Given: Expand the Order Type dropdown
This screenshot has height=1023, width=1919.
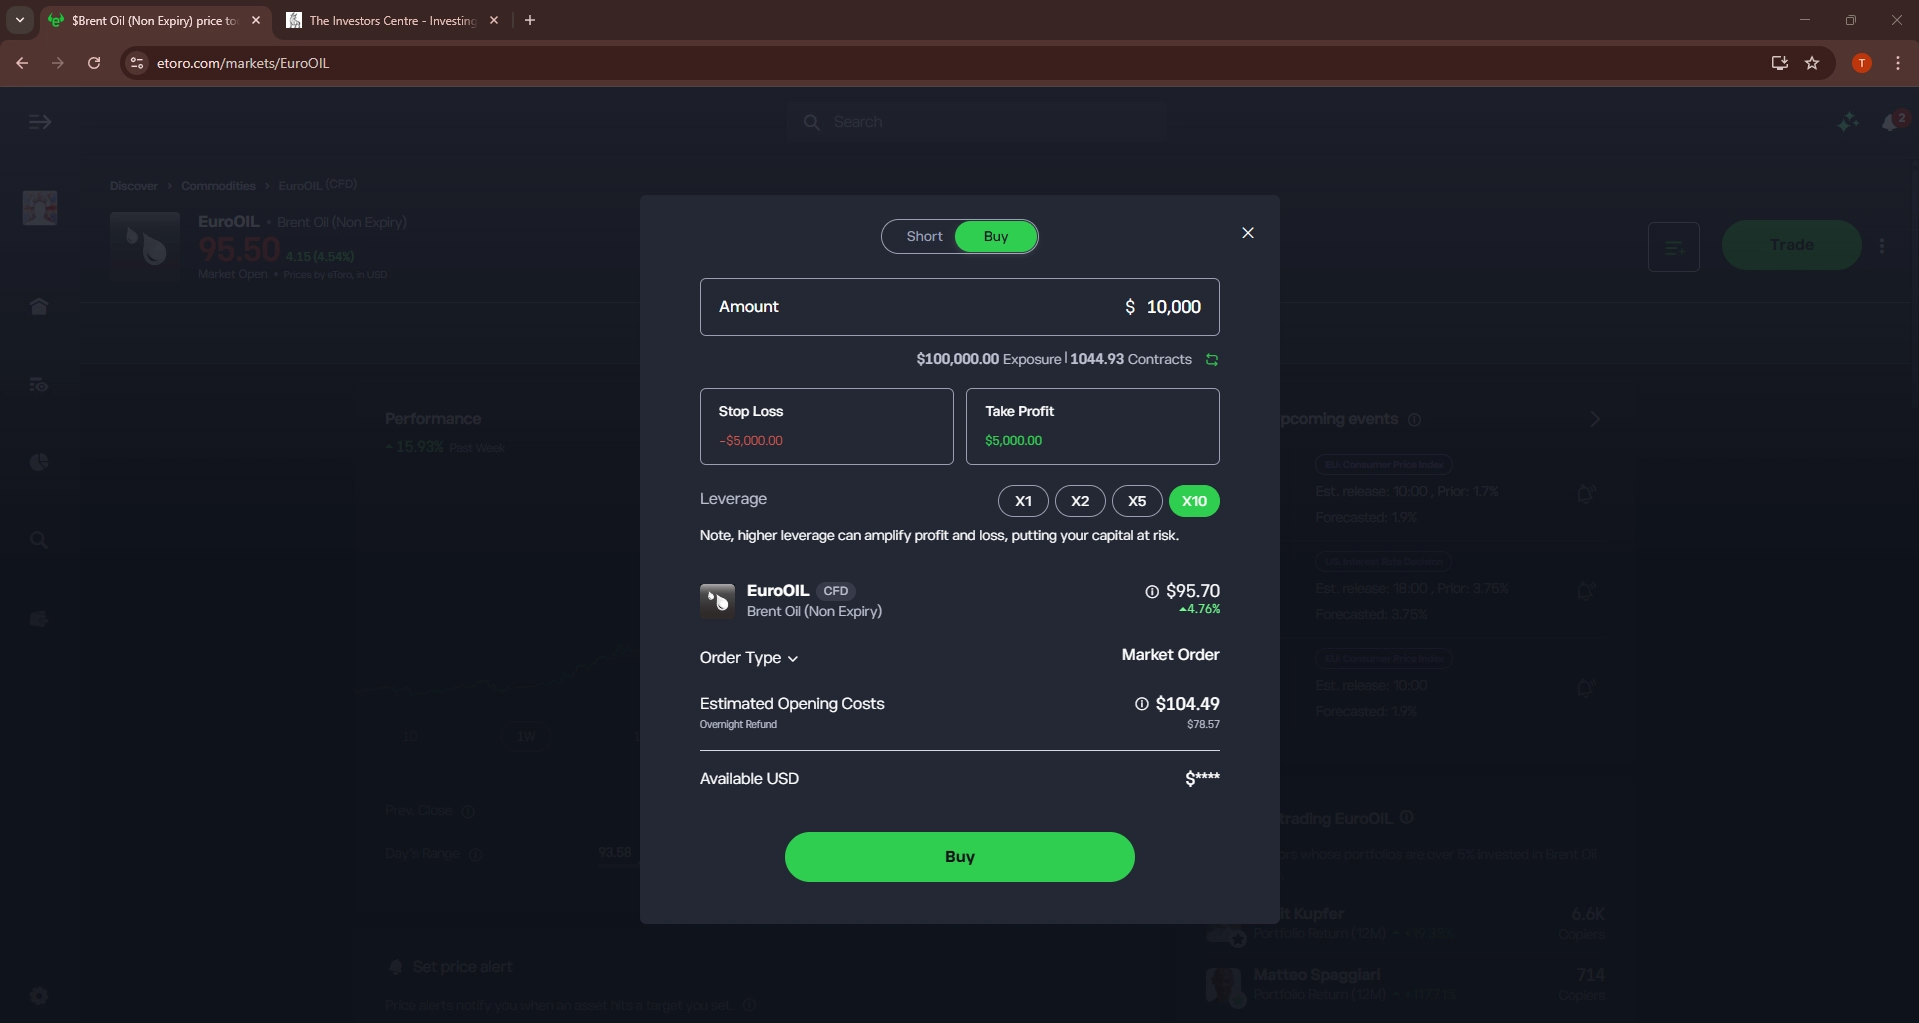Looking at the screenshot, I should [749, 658].
